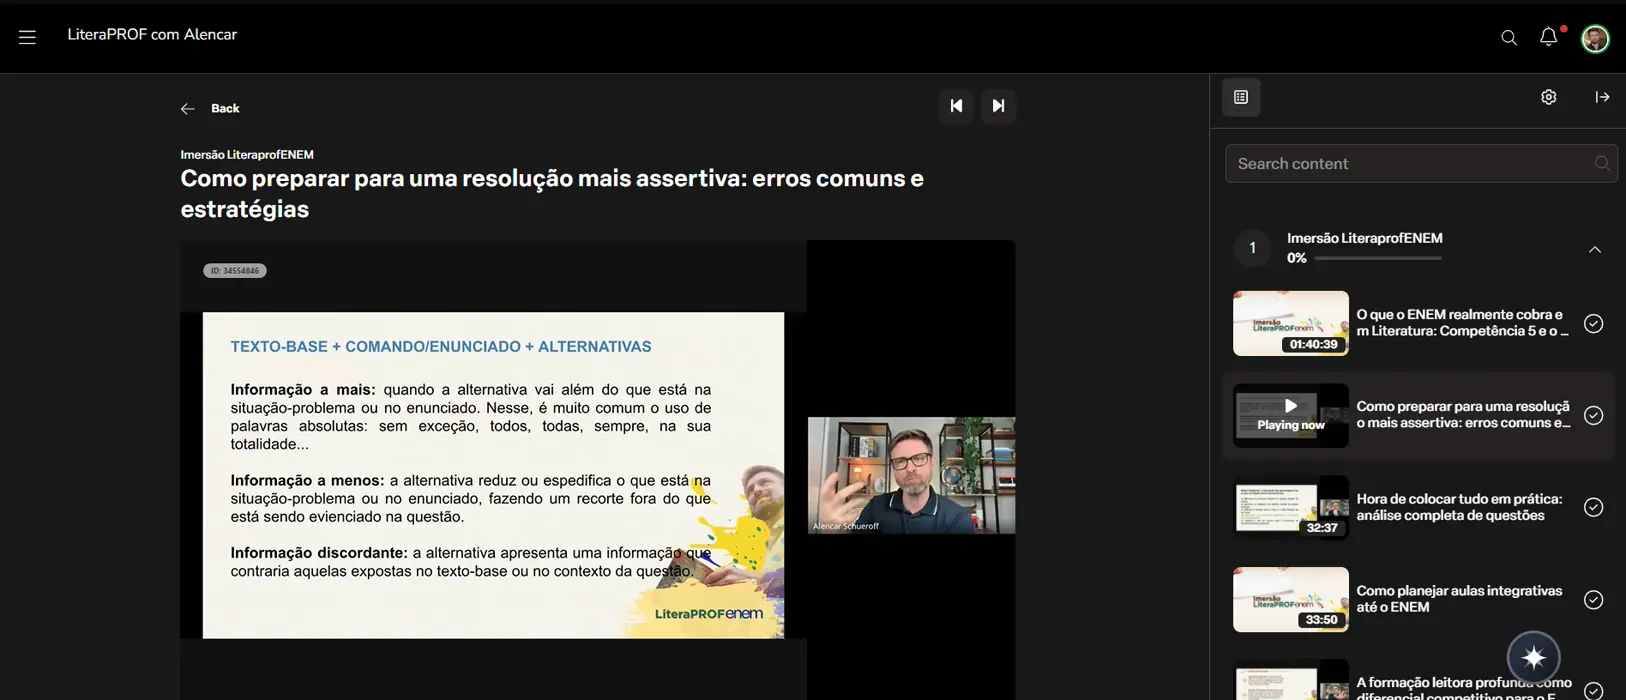Open the hamburger navigation menu
The height and width of the screenshot is (700, 1626).
pyautogui.click(x=27, y=37)
